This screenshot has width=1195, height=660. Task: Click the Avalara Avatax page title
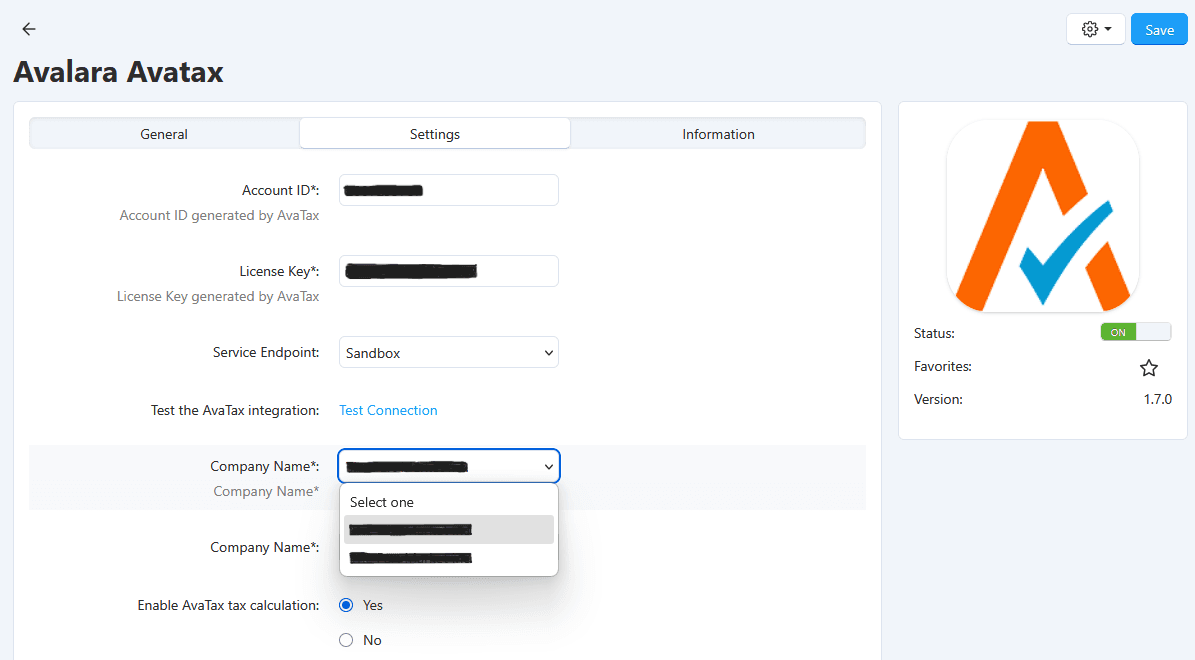pos(118,72)
